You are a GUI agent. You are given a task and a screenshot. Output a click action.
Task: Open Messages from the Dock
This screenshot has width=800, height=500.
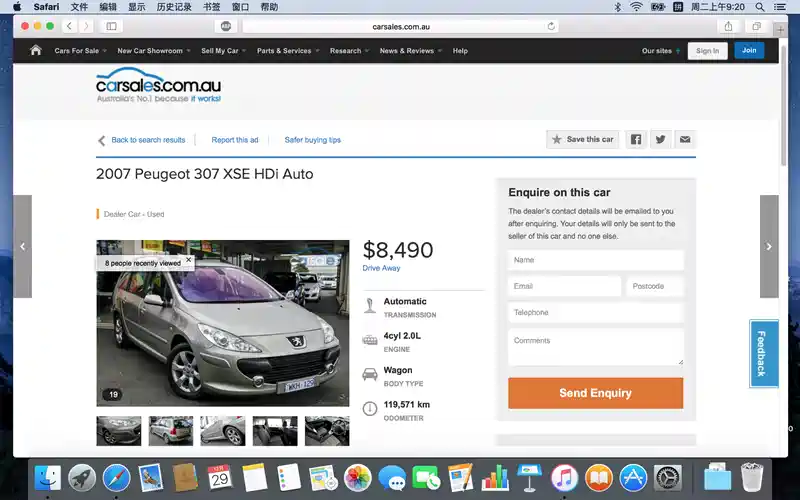(x=392, y=478)
